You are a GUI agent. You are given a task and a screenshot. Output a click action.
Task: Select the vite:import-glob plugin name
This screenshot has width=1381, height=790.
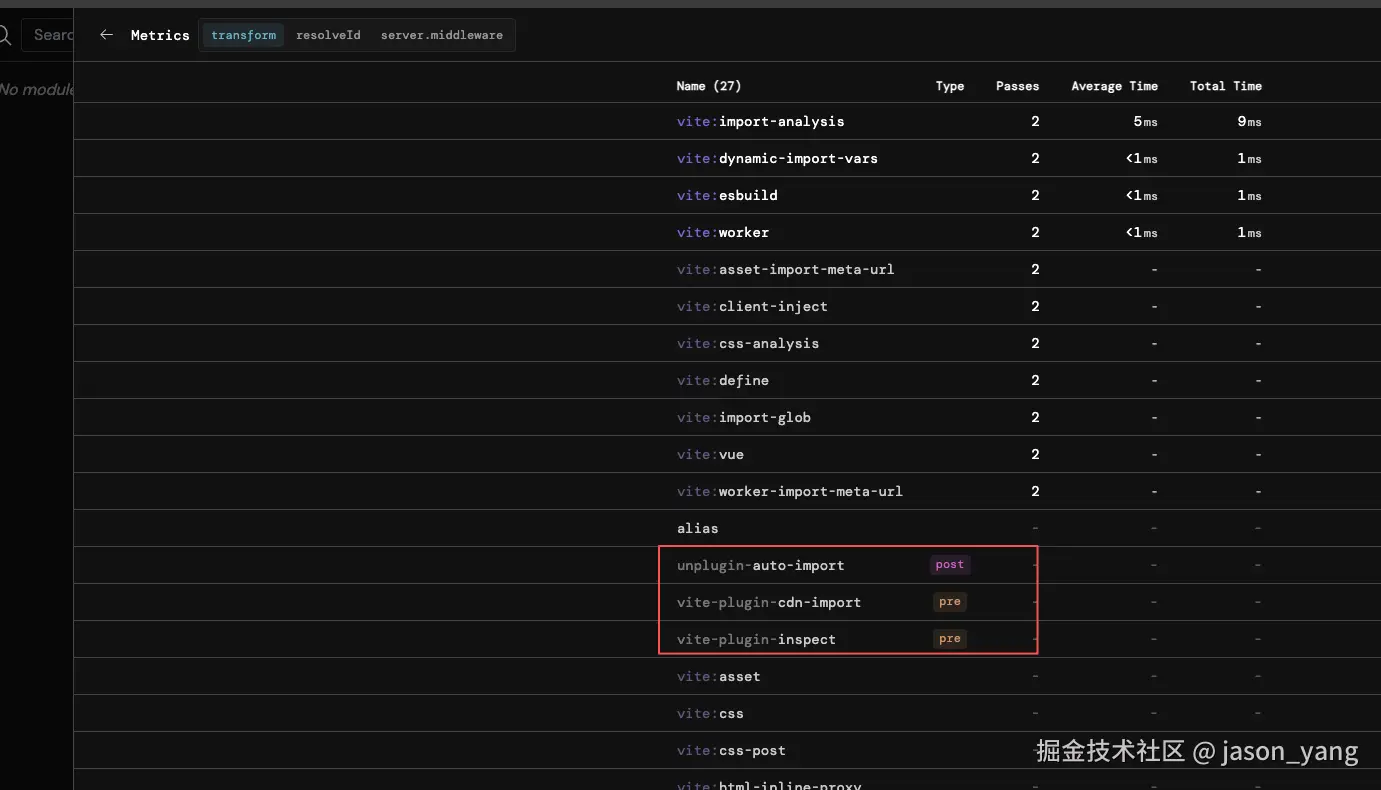click(743, 417)
